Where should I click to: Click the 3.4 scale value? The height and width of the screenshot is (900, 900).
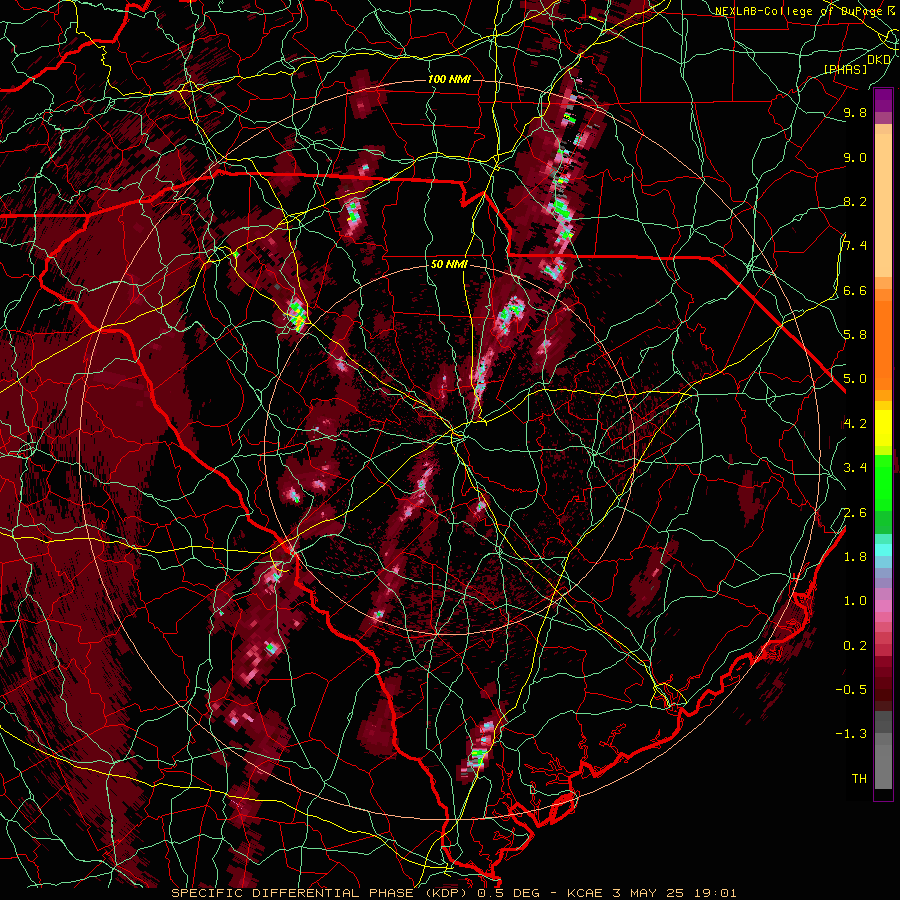[855, 468]
